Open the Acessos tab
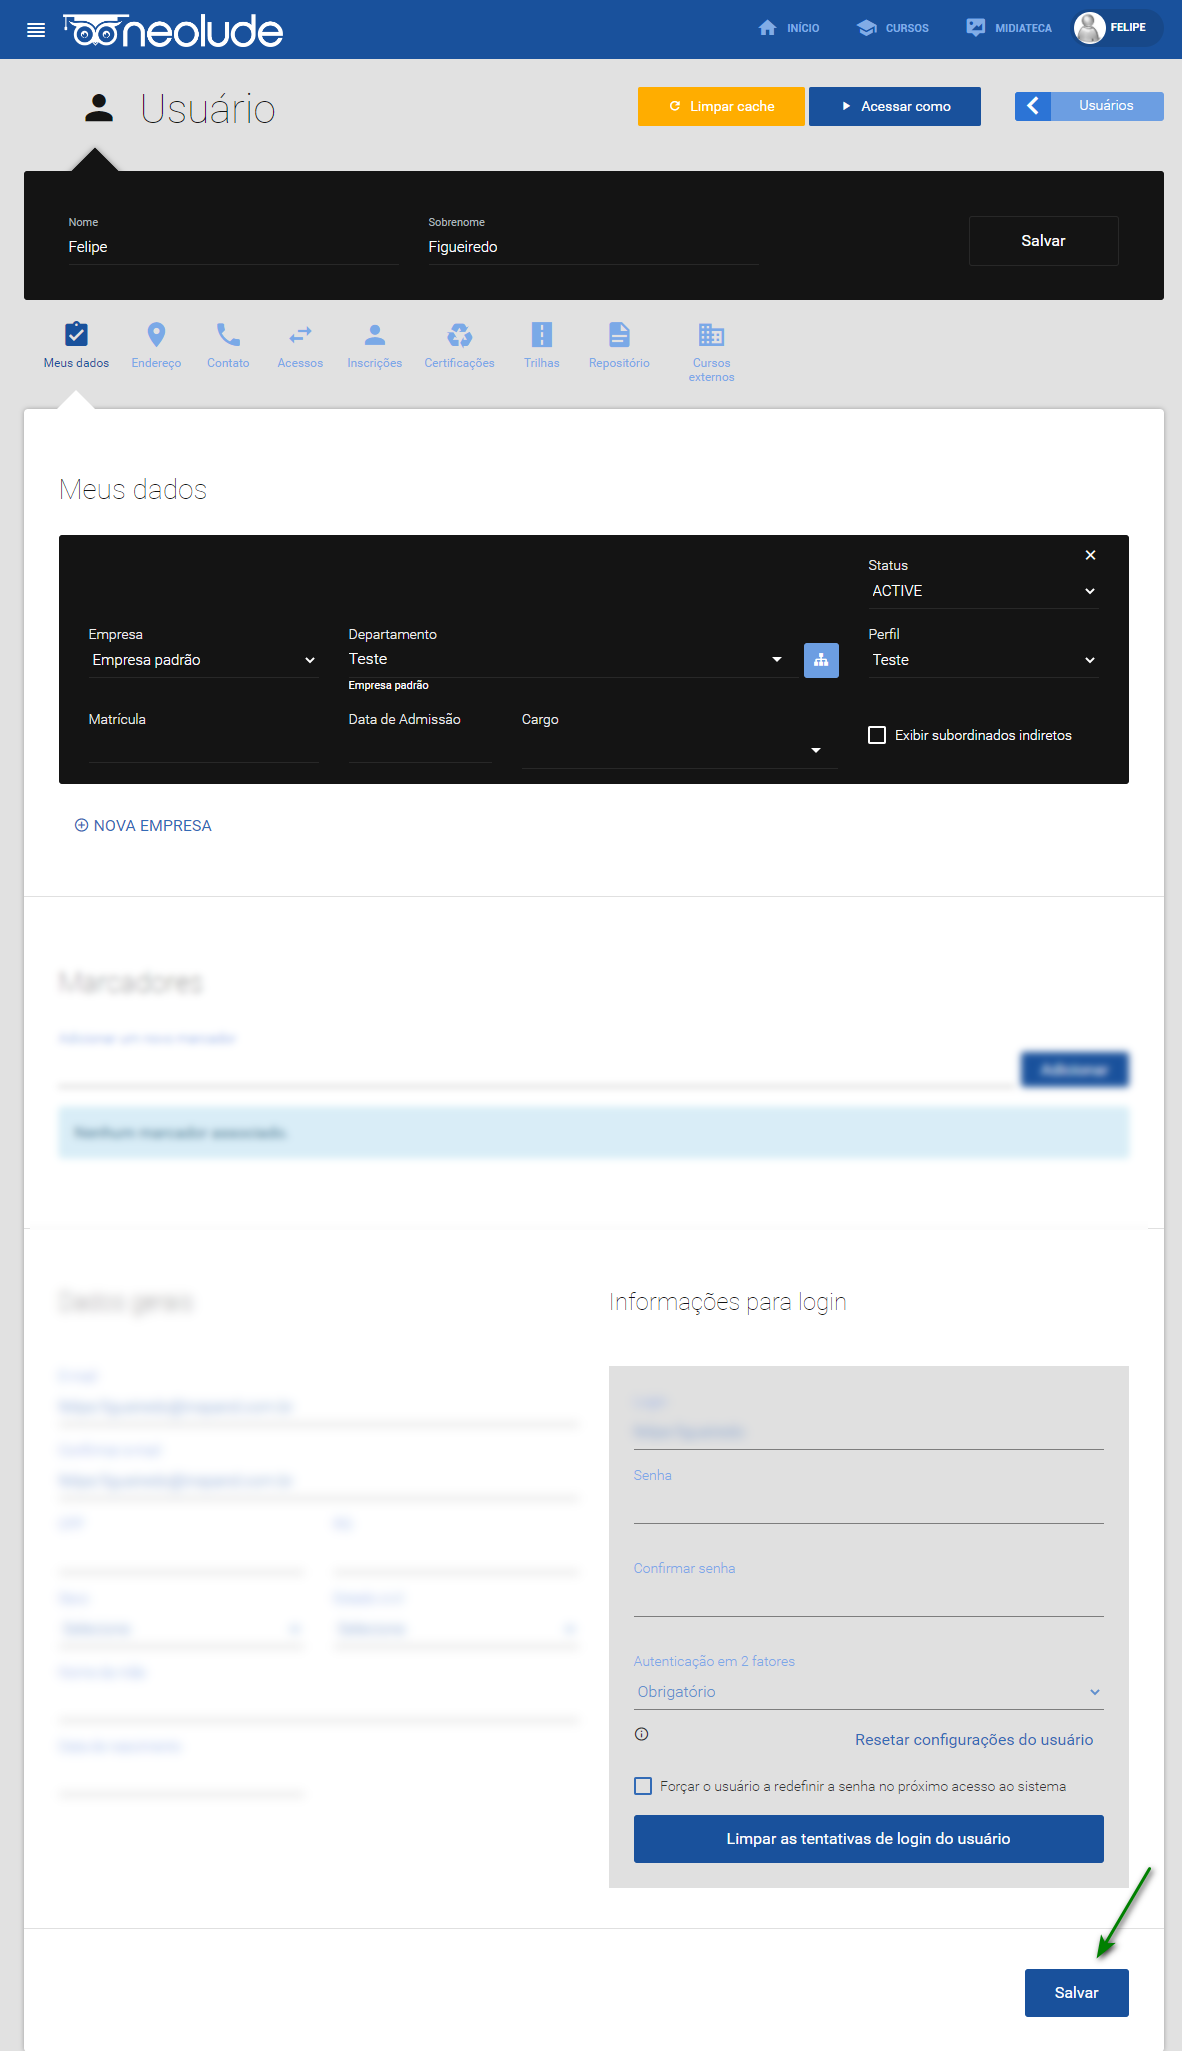The image size is (1182, 2051). pos(300,346)
